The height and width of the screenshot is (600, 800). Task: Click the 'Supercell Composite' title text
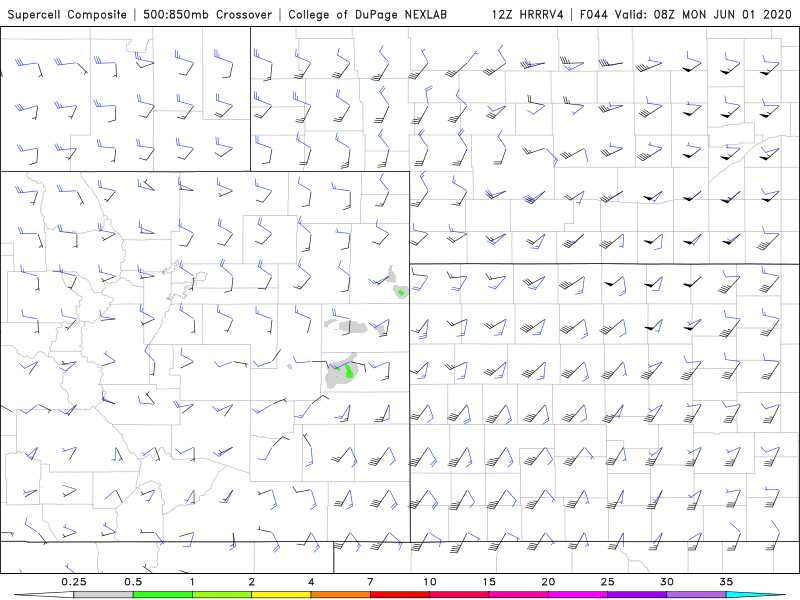coord(67,14)
